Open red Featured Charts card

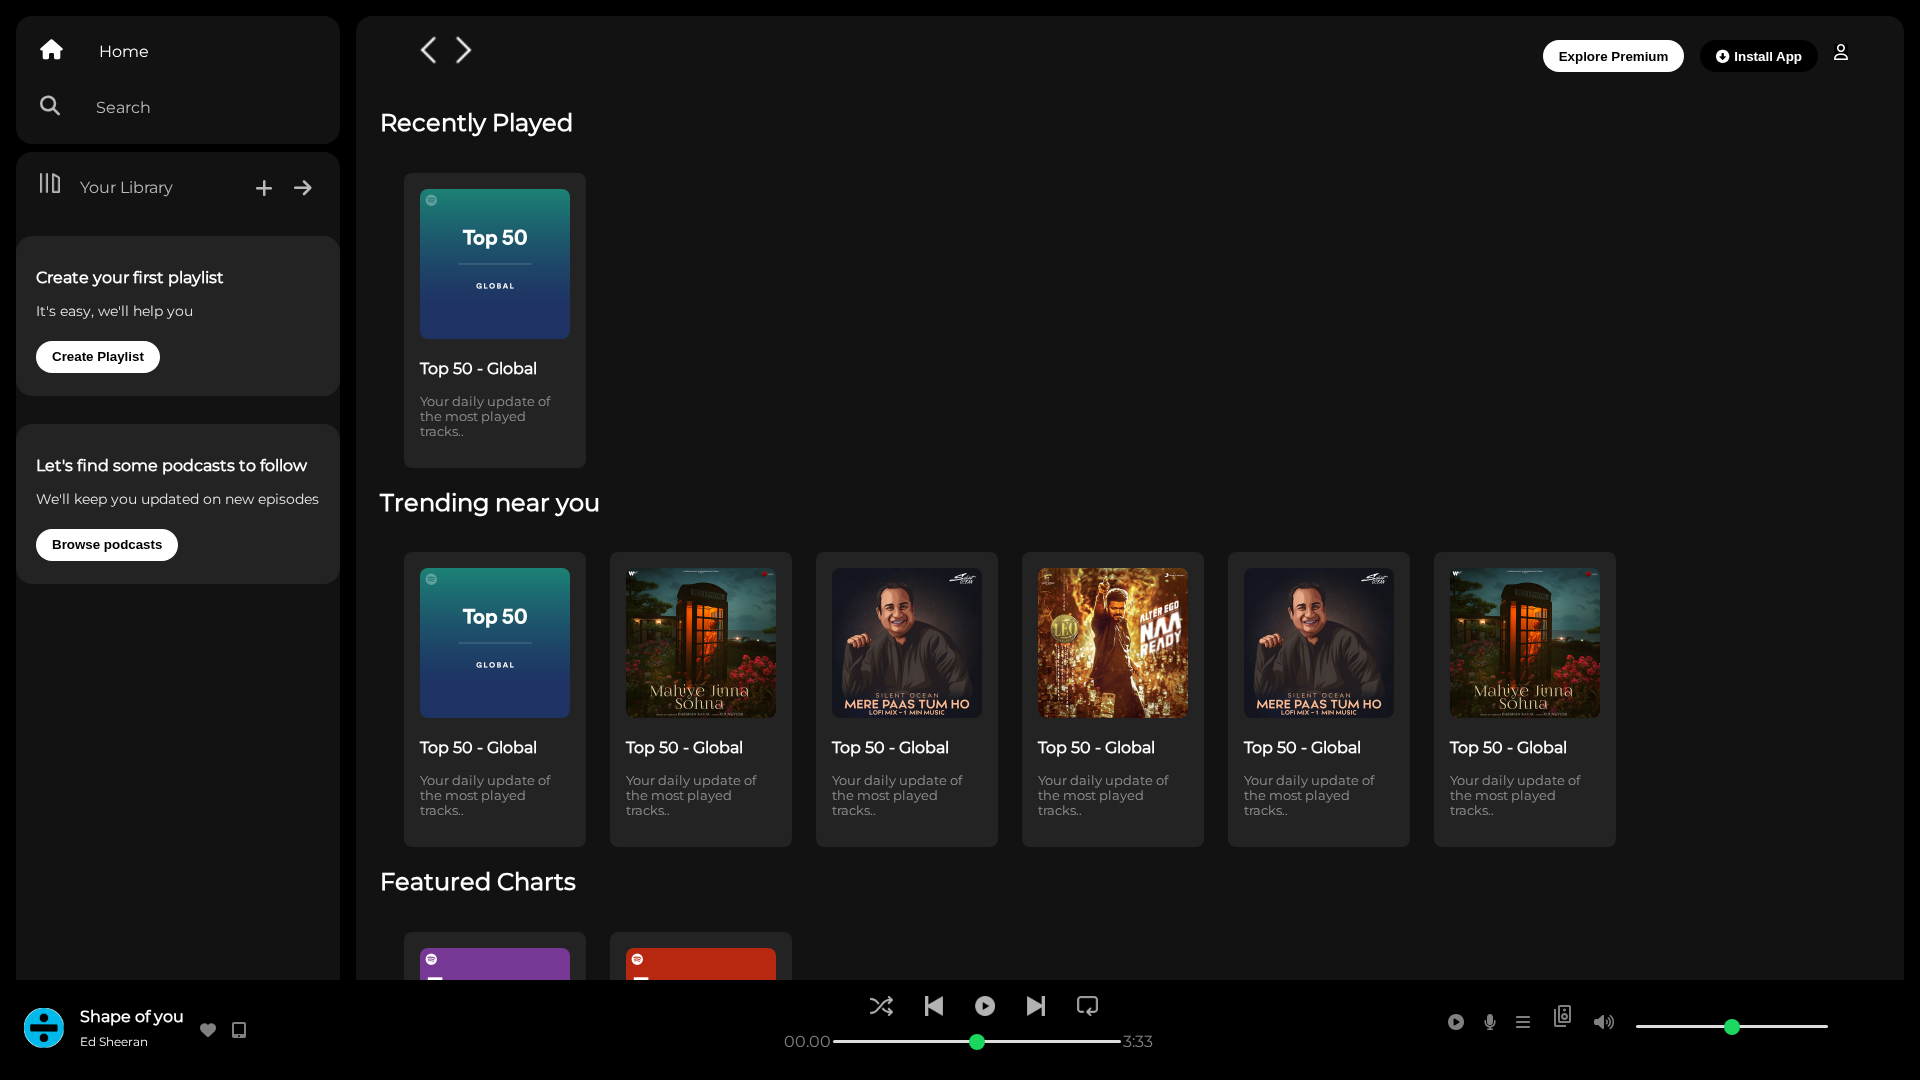click(x=701, y=957)
